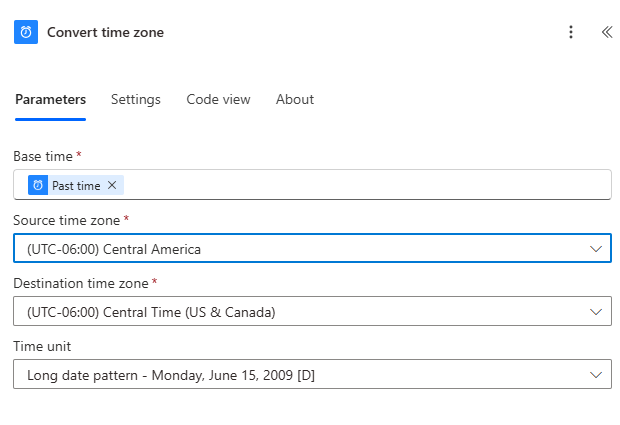This screenshot has height=425, width=620.
Task: Expand the Time unit dropdown arrow
Action: pyautogui.click(x=596, y=375)
